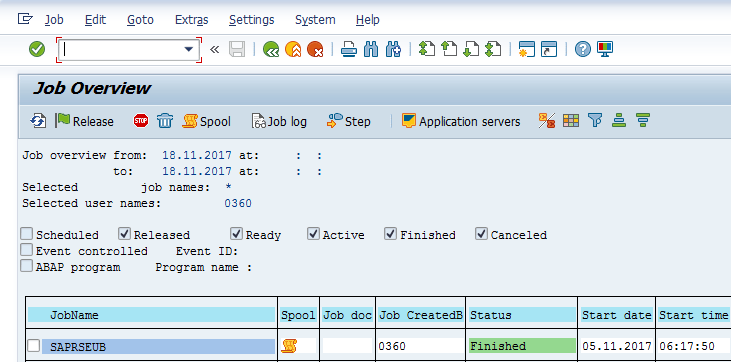This screenshot has height=362, width=731.
Task: Click the 05.11.2017 start date cell
Action: click(617, 346)
